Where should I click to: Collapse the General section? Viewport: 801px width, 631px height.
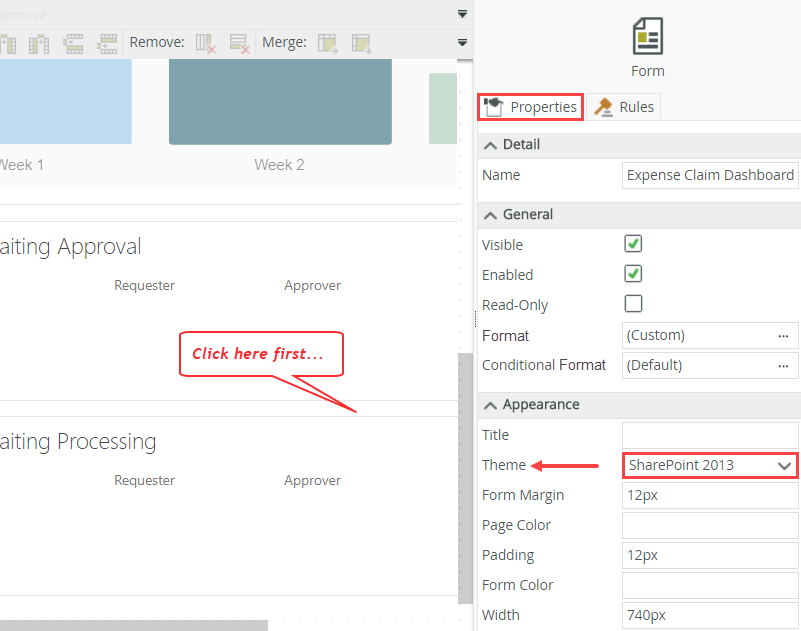[490, 215]
